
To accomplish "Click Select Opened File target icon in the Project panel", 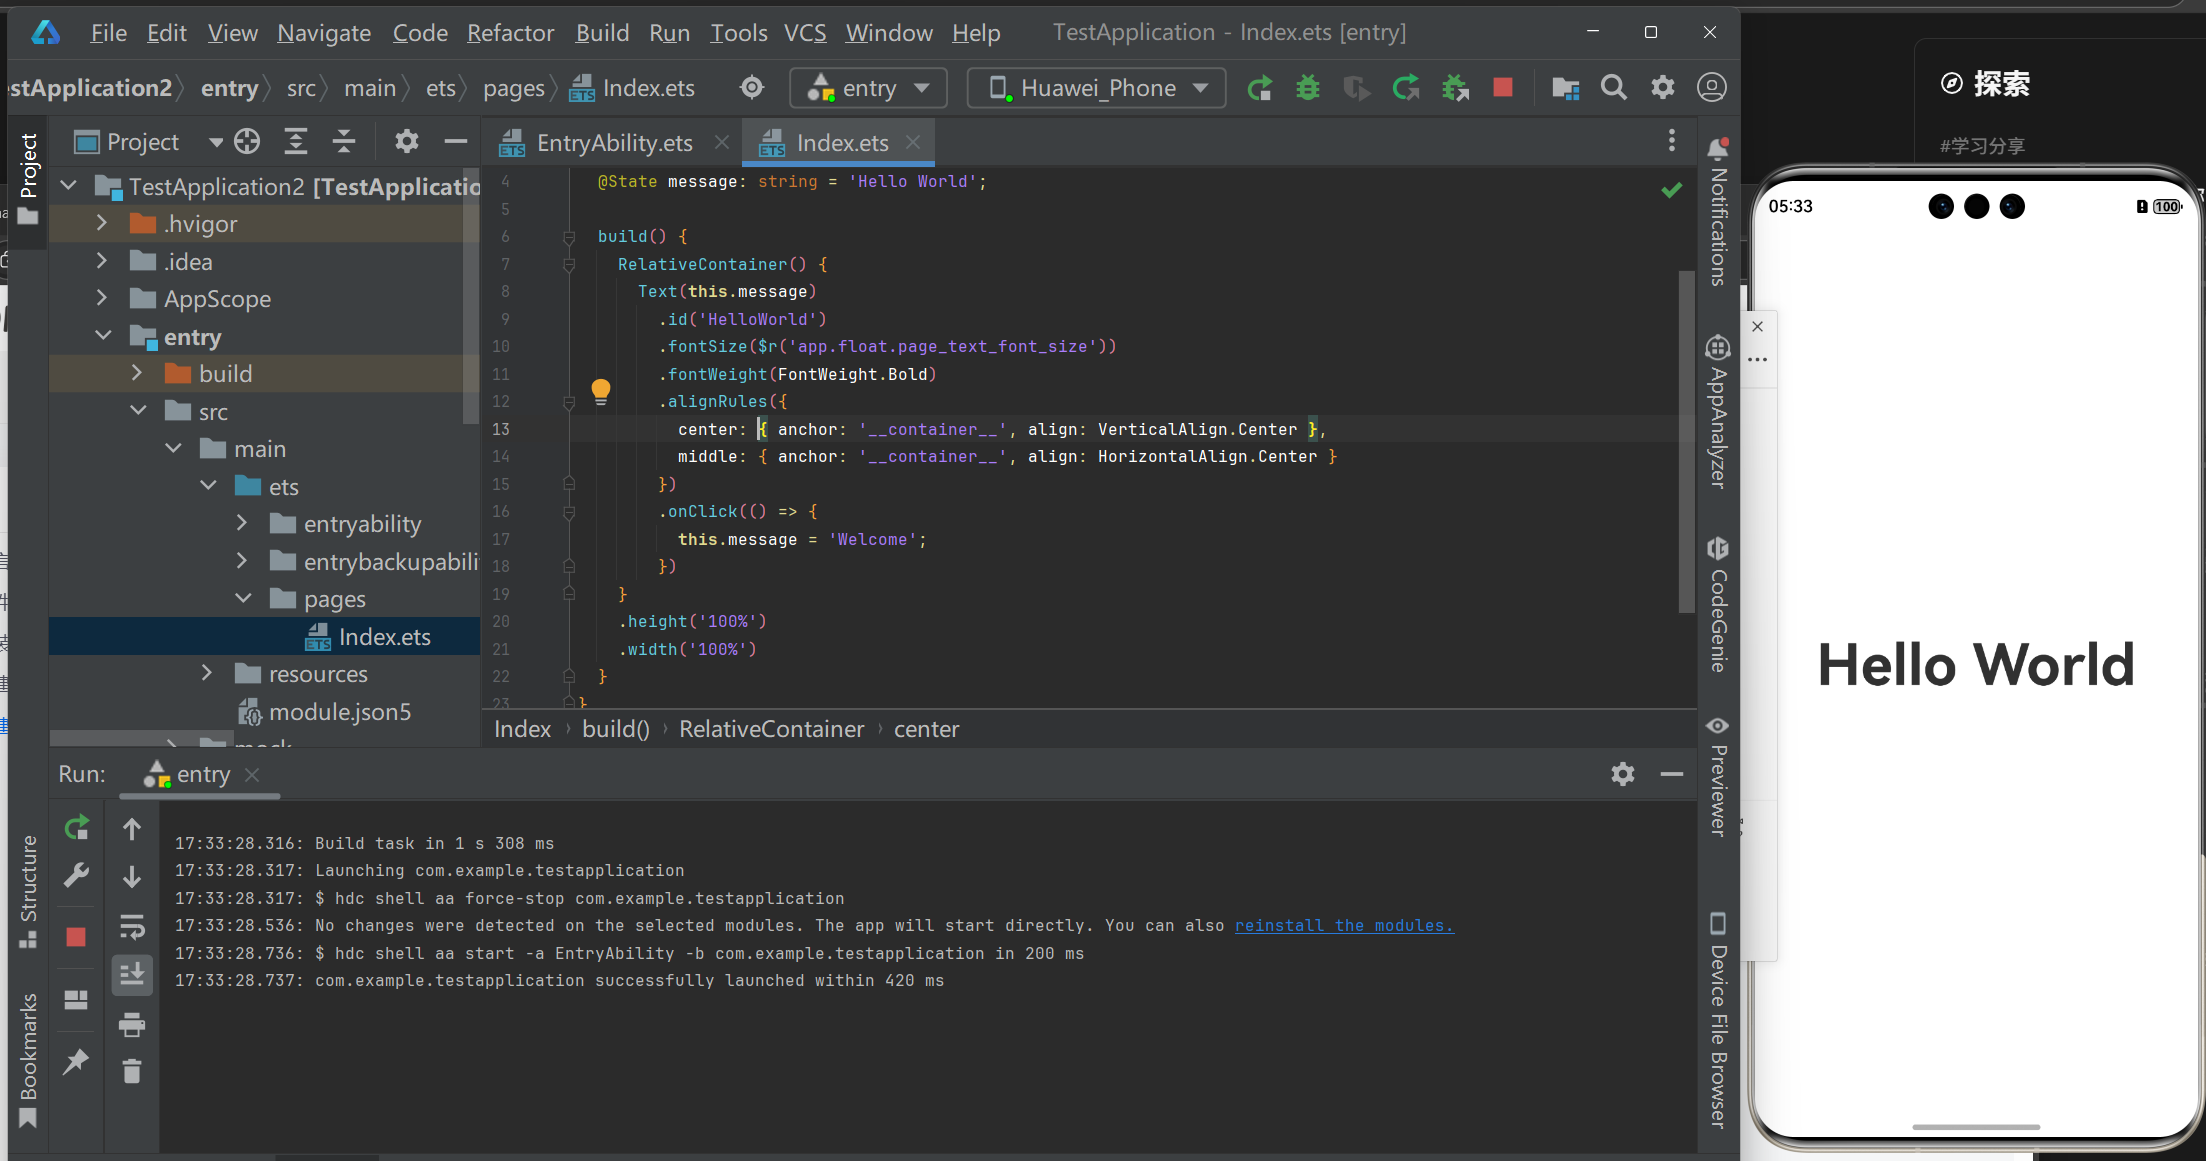I will (x=247, y=142).
